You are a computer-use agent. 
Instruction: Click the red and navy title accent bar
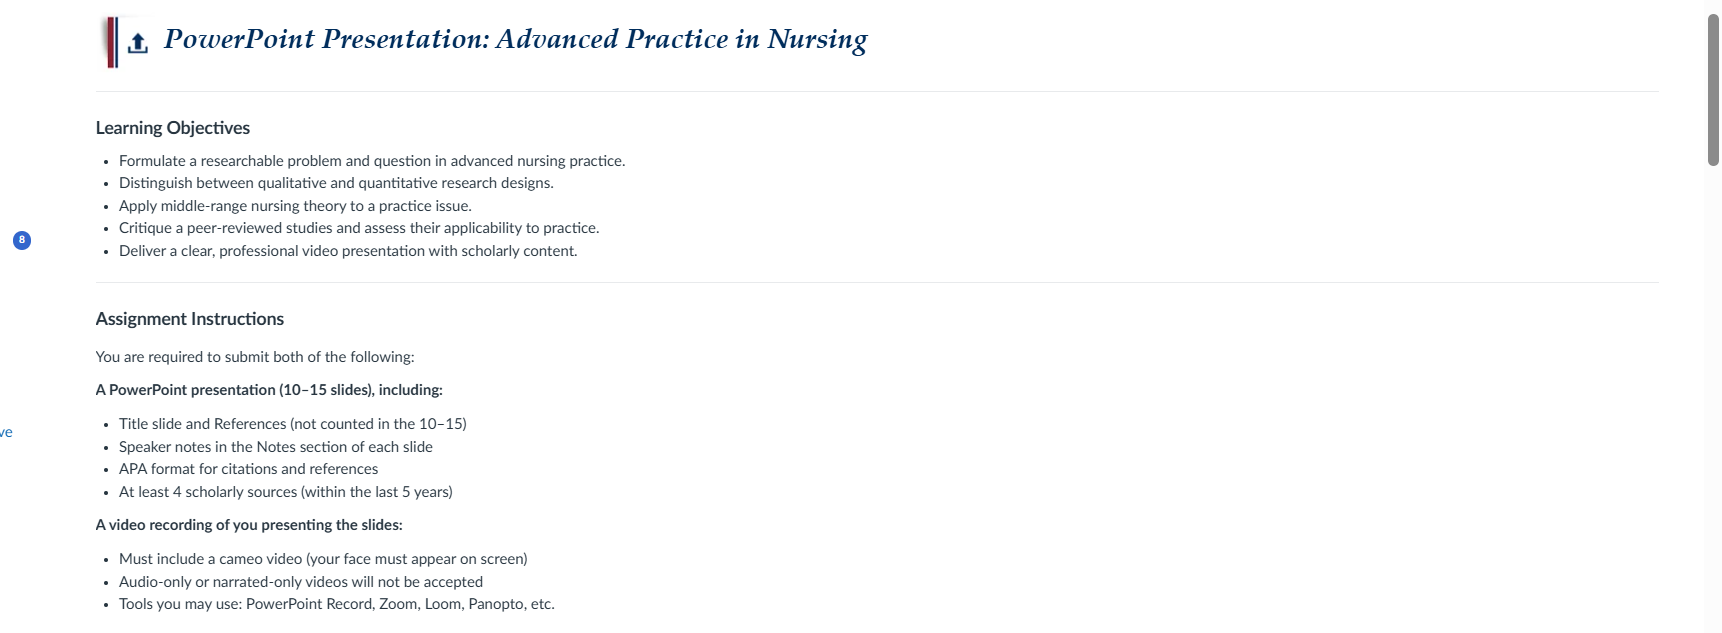112,42
